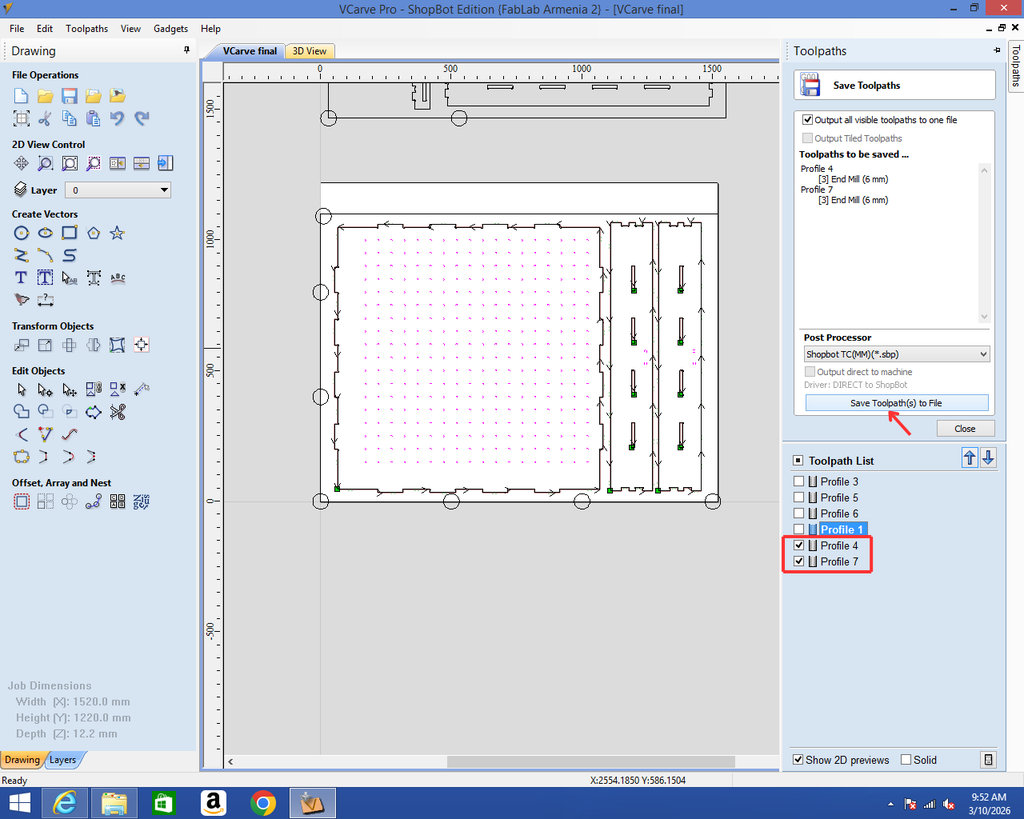
Task: Select the Draw Text tool
Action: 21,278
